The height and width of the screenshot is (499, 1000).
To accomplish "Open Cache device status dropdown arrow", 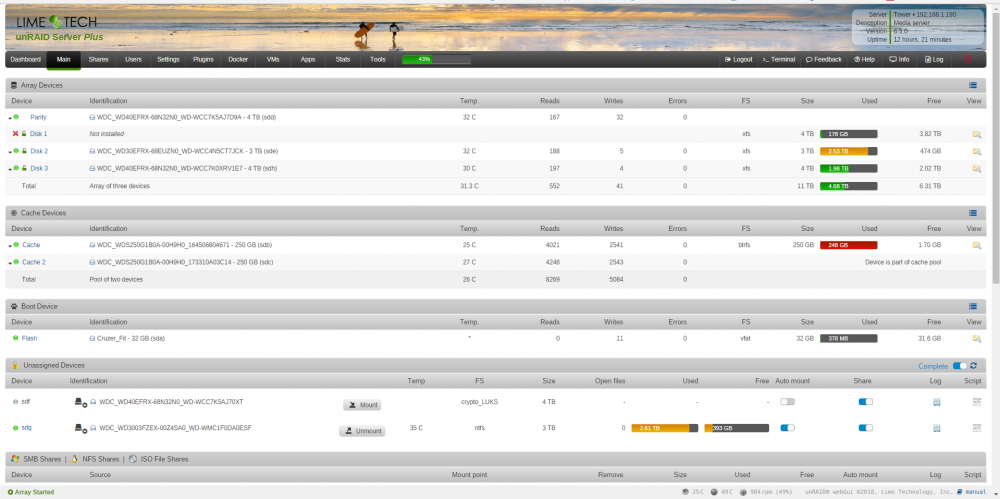I will point(10,246).
